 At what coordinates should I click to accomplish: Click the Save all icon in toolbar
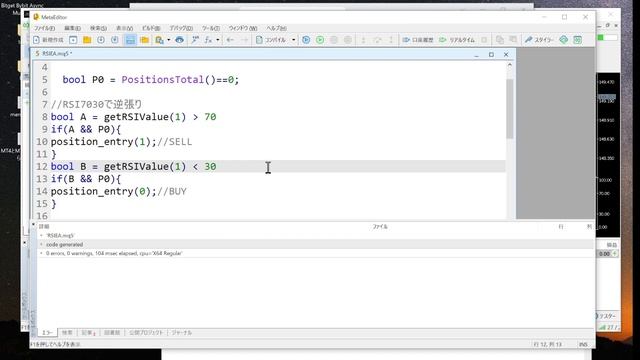coord(115,40)
